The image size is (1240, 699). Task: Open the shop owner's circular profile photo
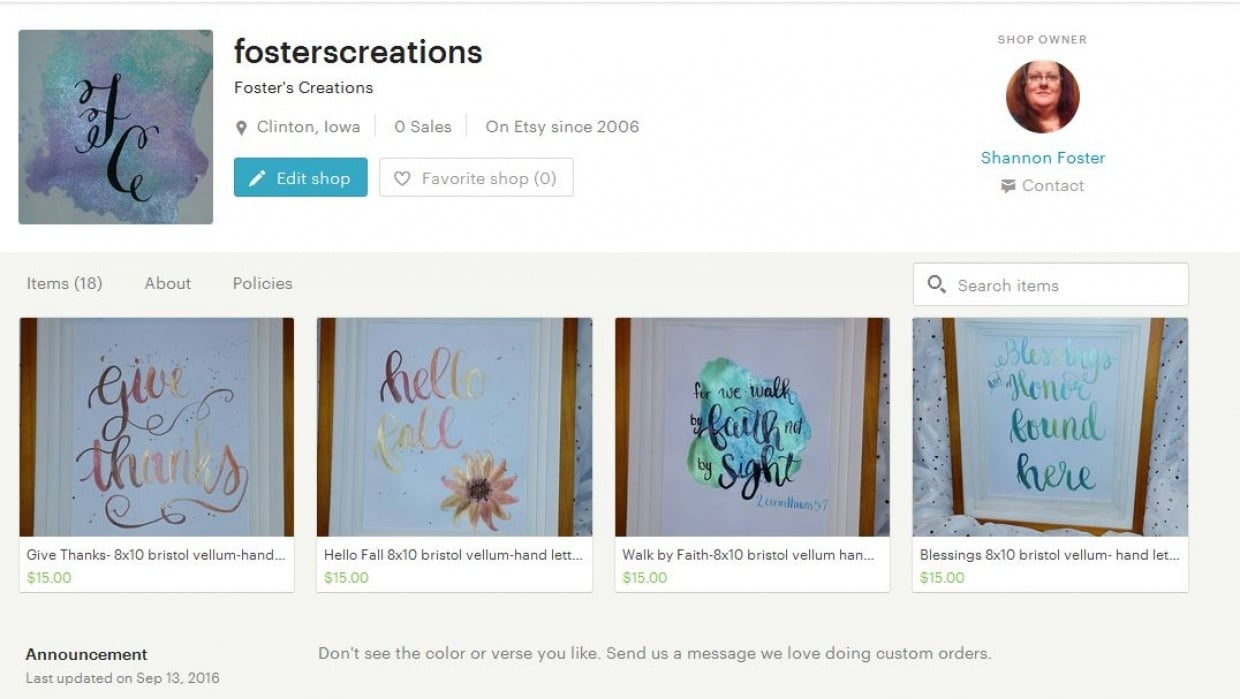[1042, 96]
